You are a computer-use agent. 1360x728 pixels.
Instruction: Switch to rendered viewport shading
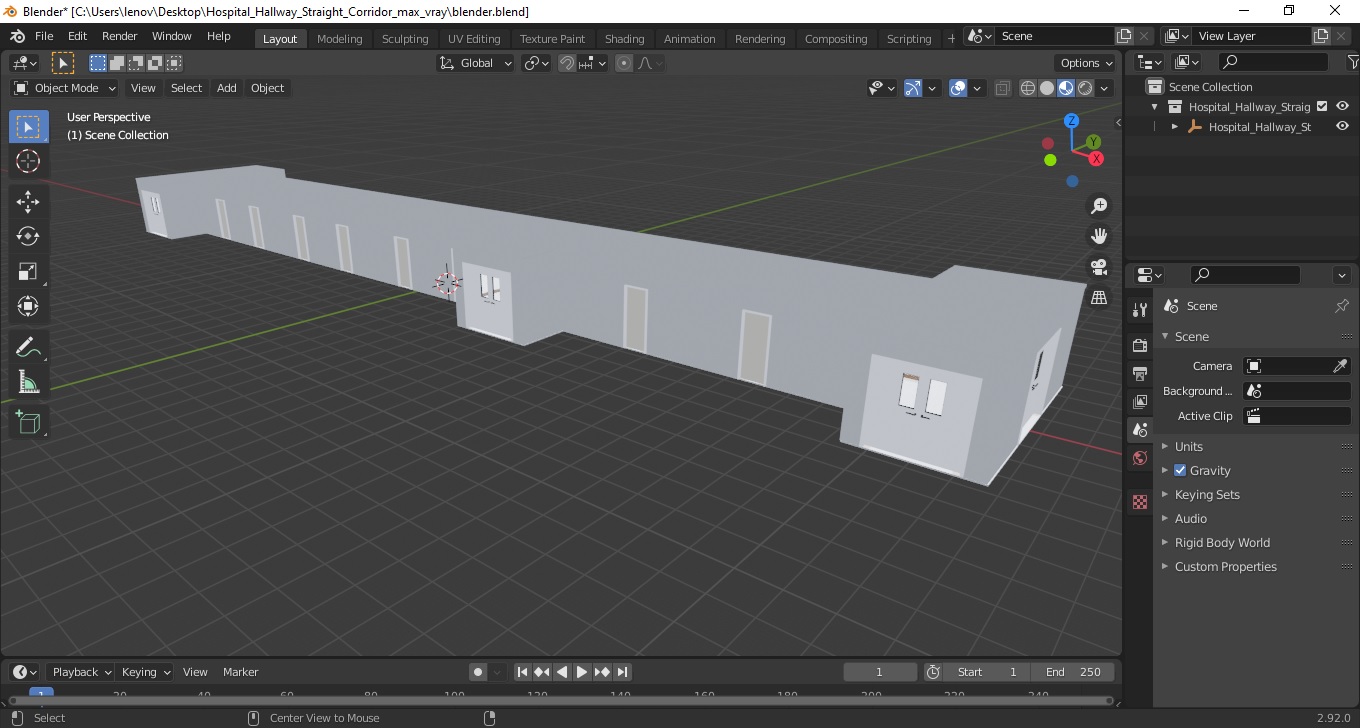[1085, 88]
